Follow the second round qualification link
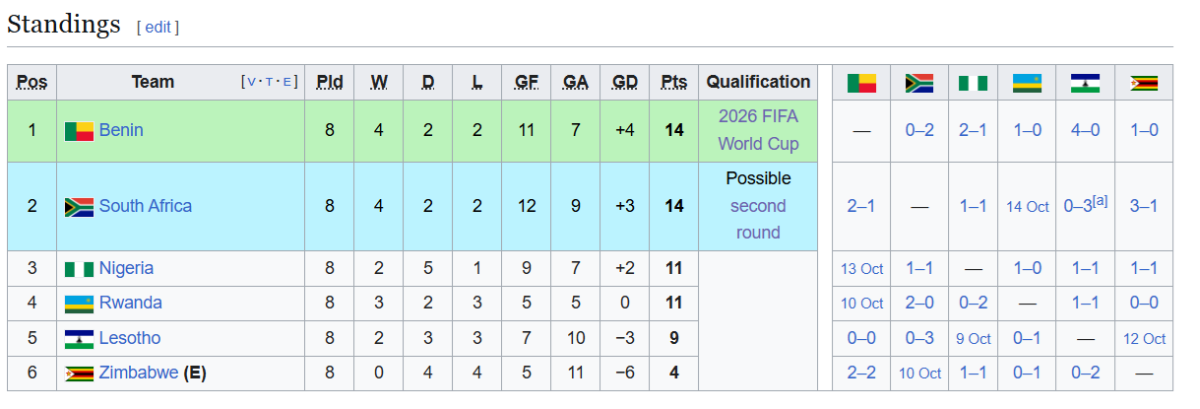Screen dimensions: 1200x409 pyautogui.click(x=758, y=219)
